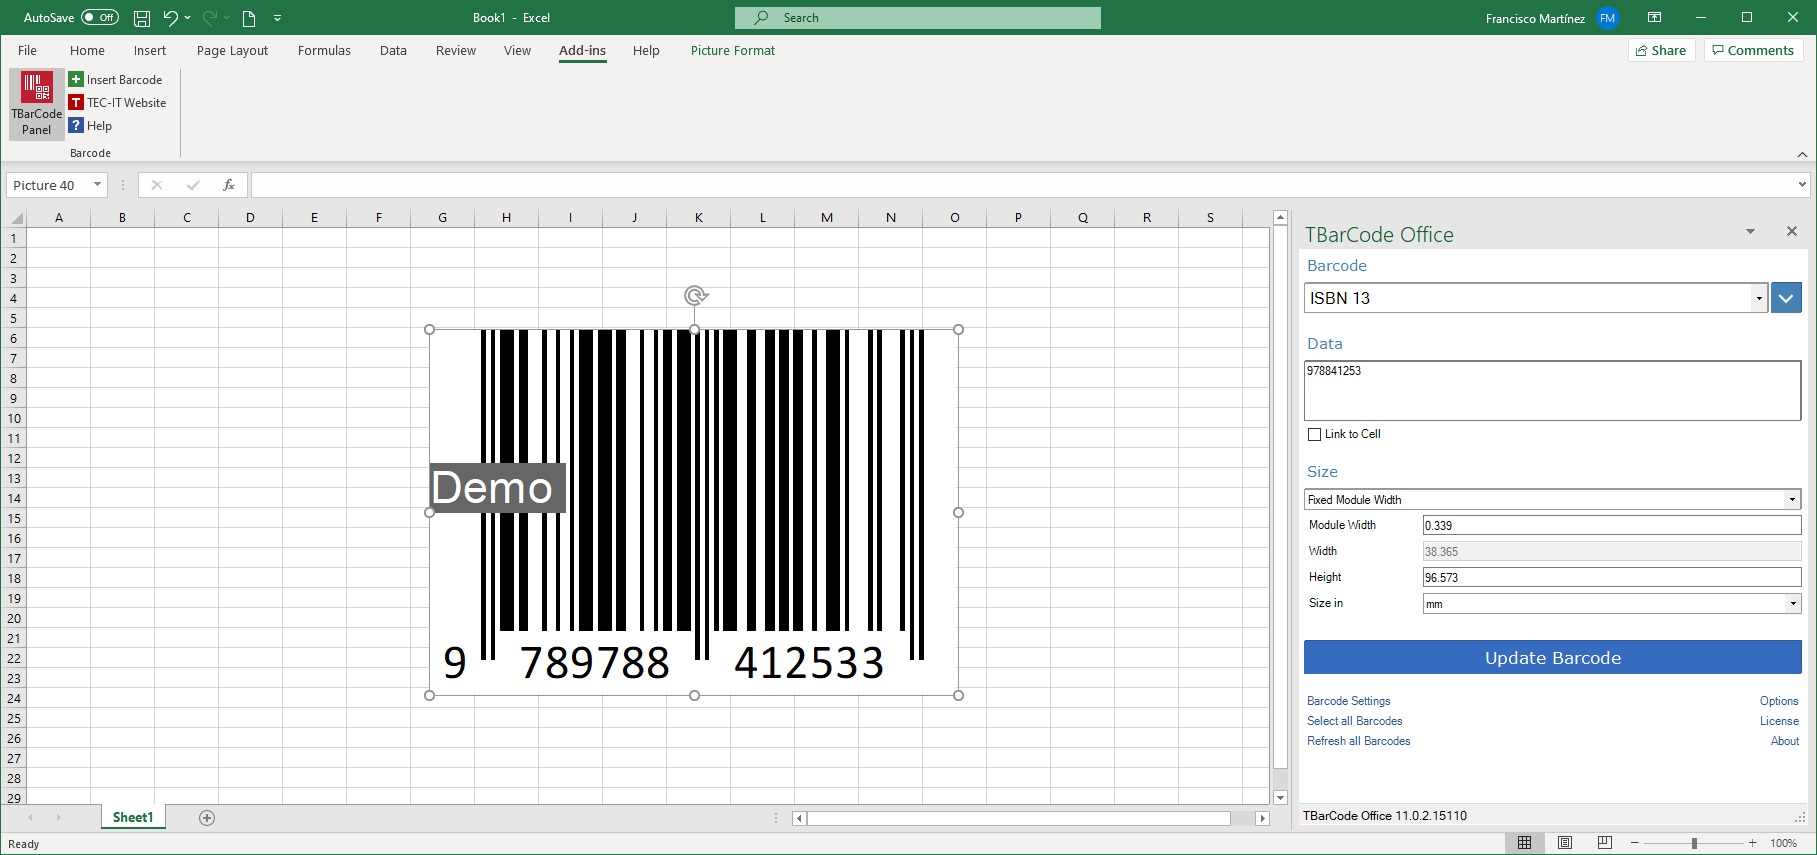Confirm formula entry with the checkmark icon
The width and height of the screenshot is (1817, 855).
(193, 185)
